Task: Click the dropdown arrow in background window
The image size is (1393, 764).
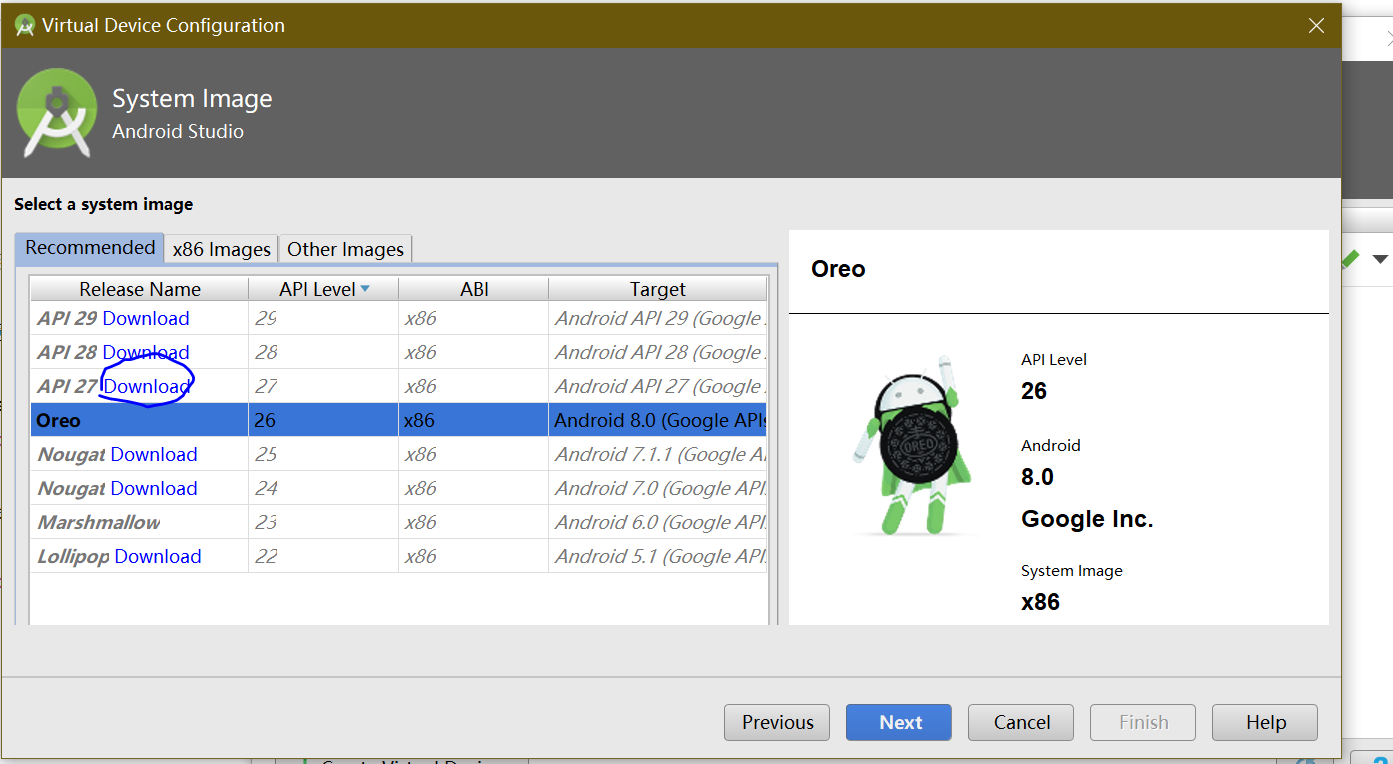Action: (x=1380, y=259)
